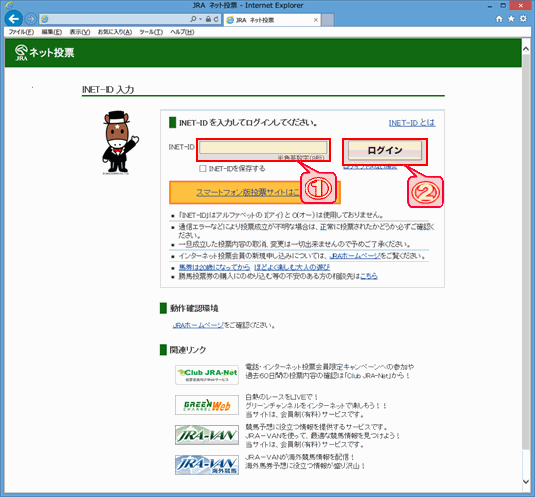Open the JRA-VAN banner
Viewport: 535px width, 497px height.
click(207, 435)
